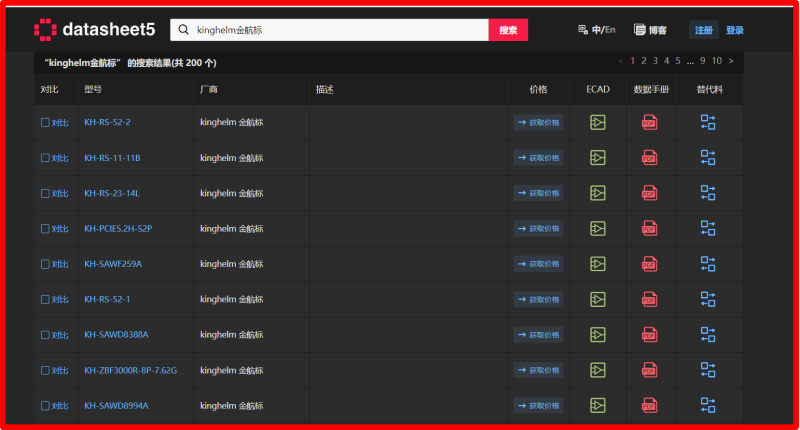View substitute parts for KH-PCIE5.2H-52P
Screen dimensions: 800x430
pos(708,229)
